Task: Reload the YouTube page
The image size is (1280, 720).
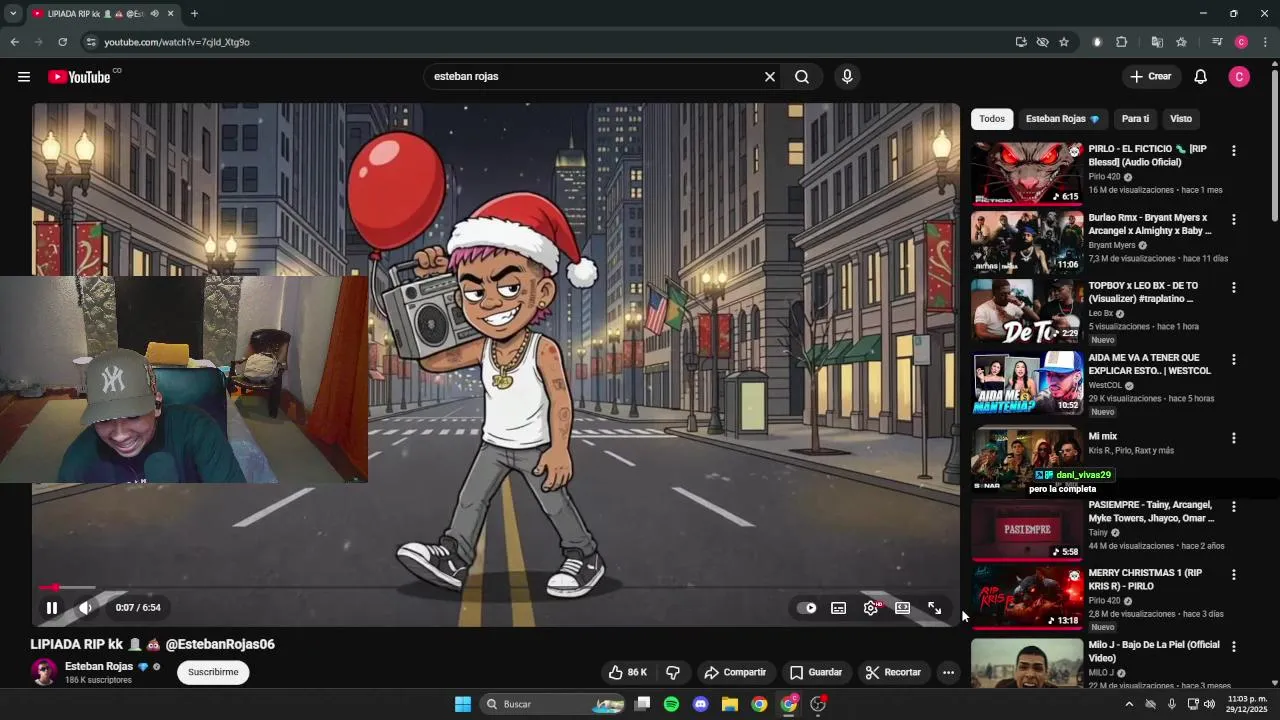Action: [62, 42]
